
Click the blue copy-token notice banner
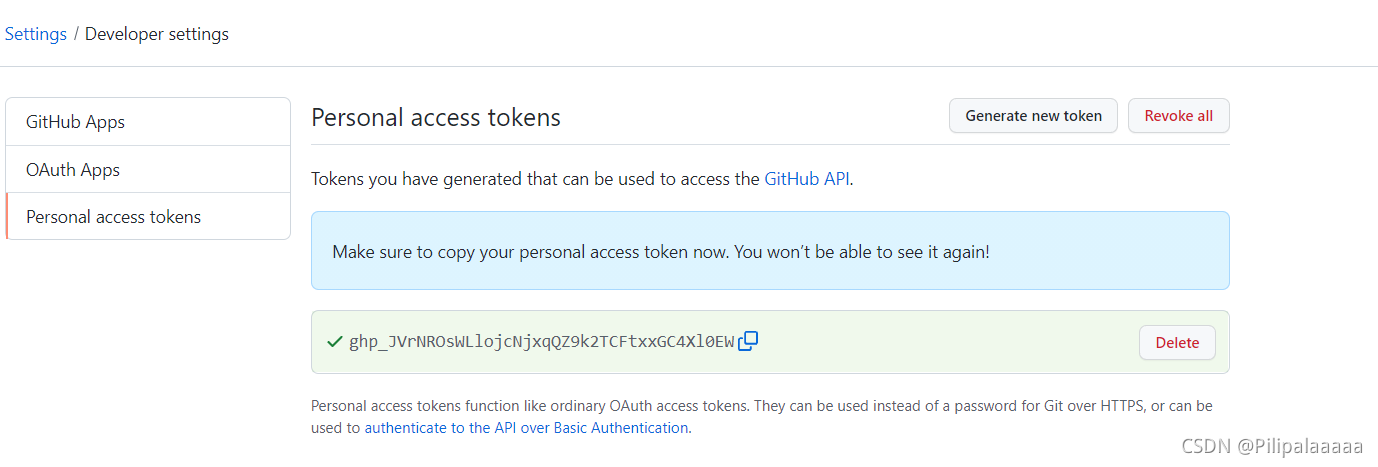pyautogui.click(x=769, y=251)
